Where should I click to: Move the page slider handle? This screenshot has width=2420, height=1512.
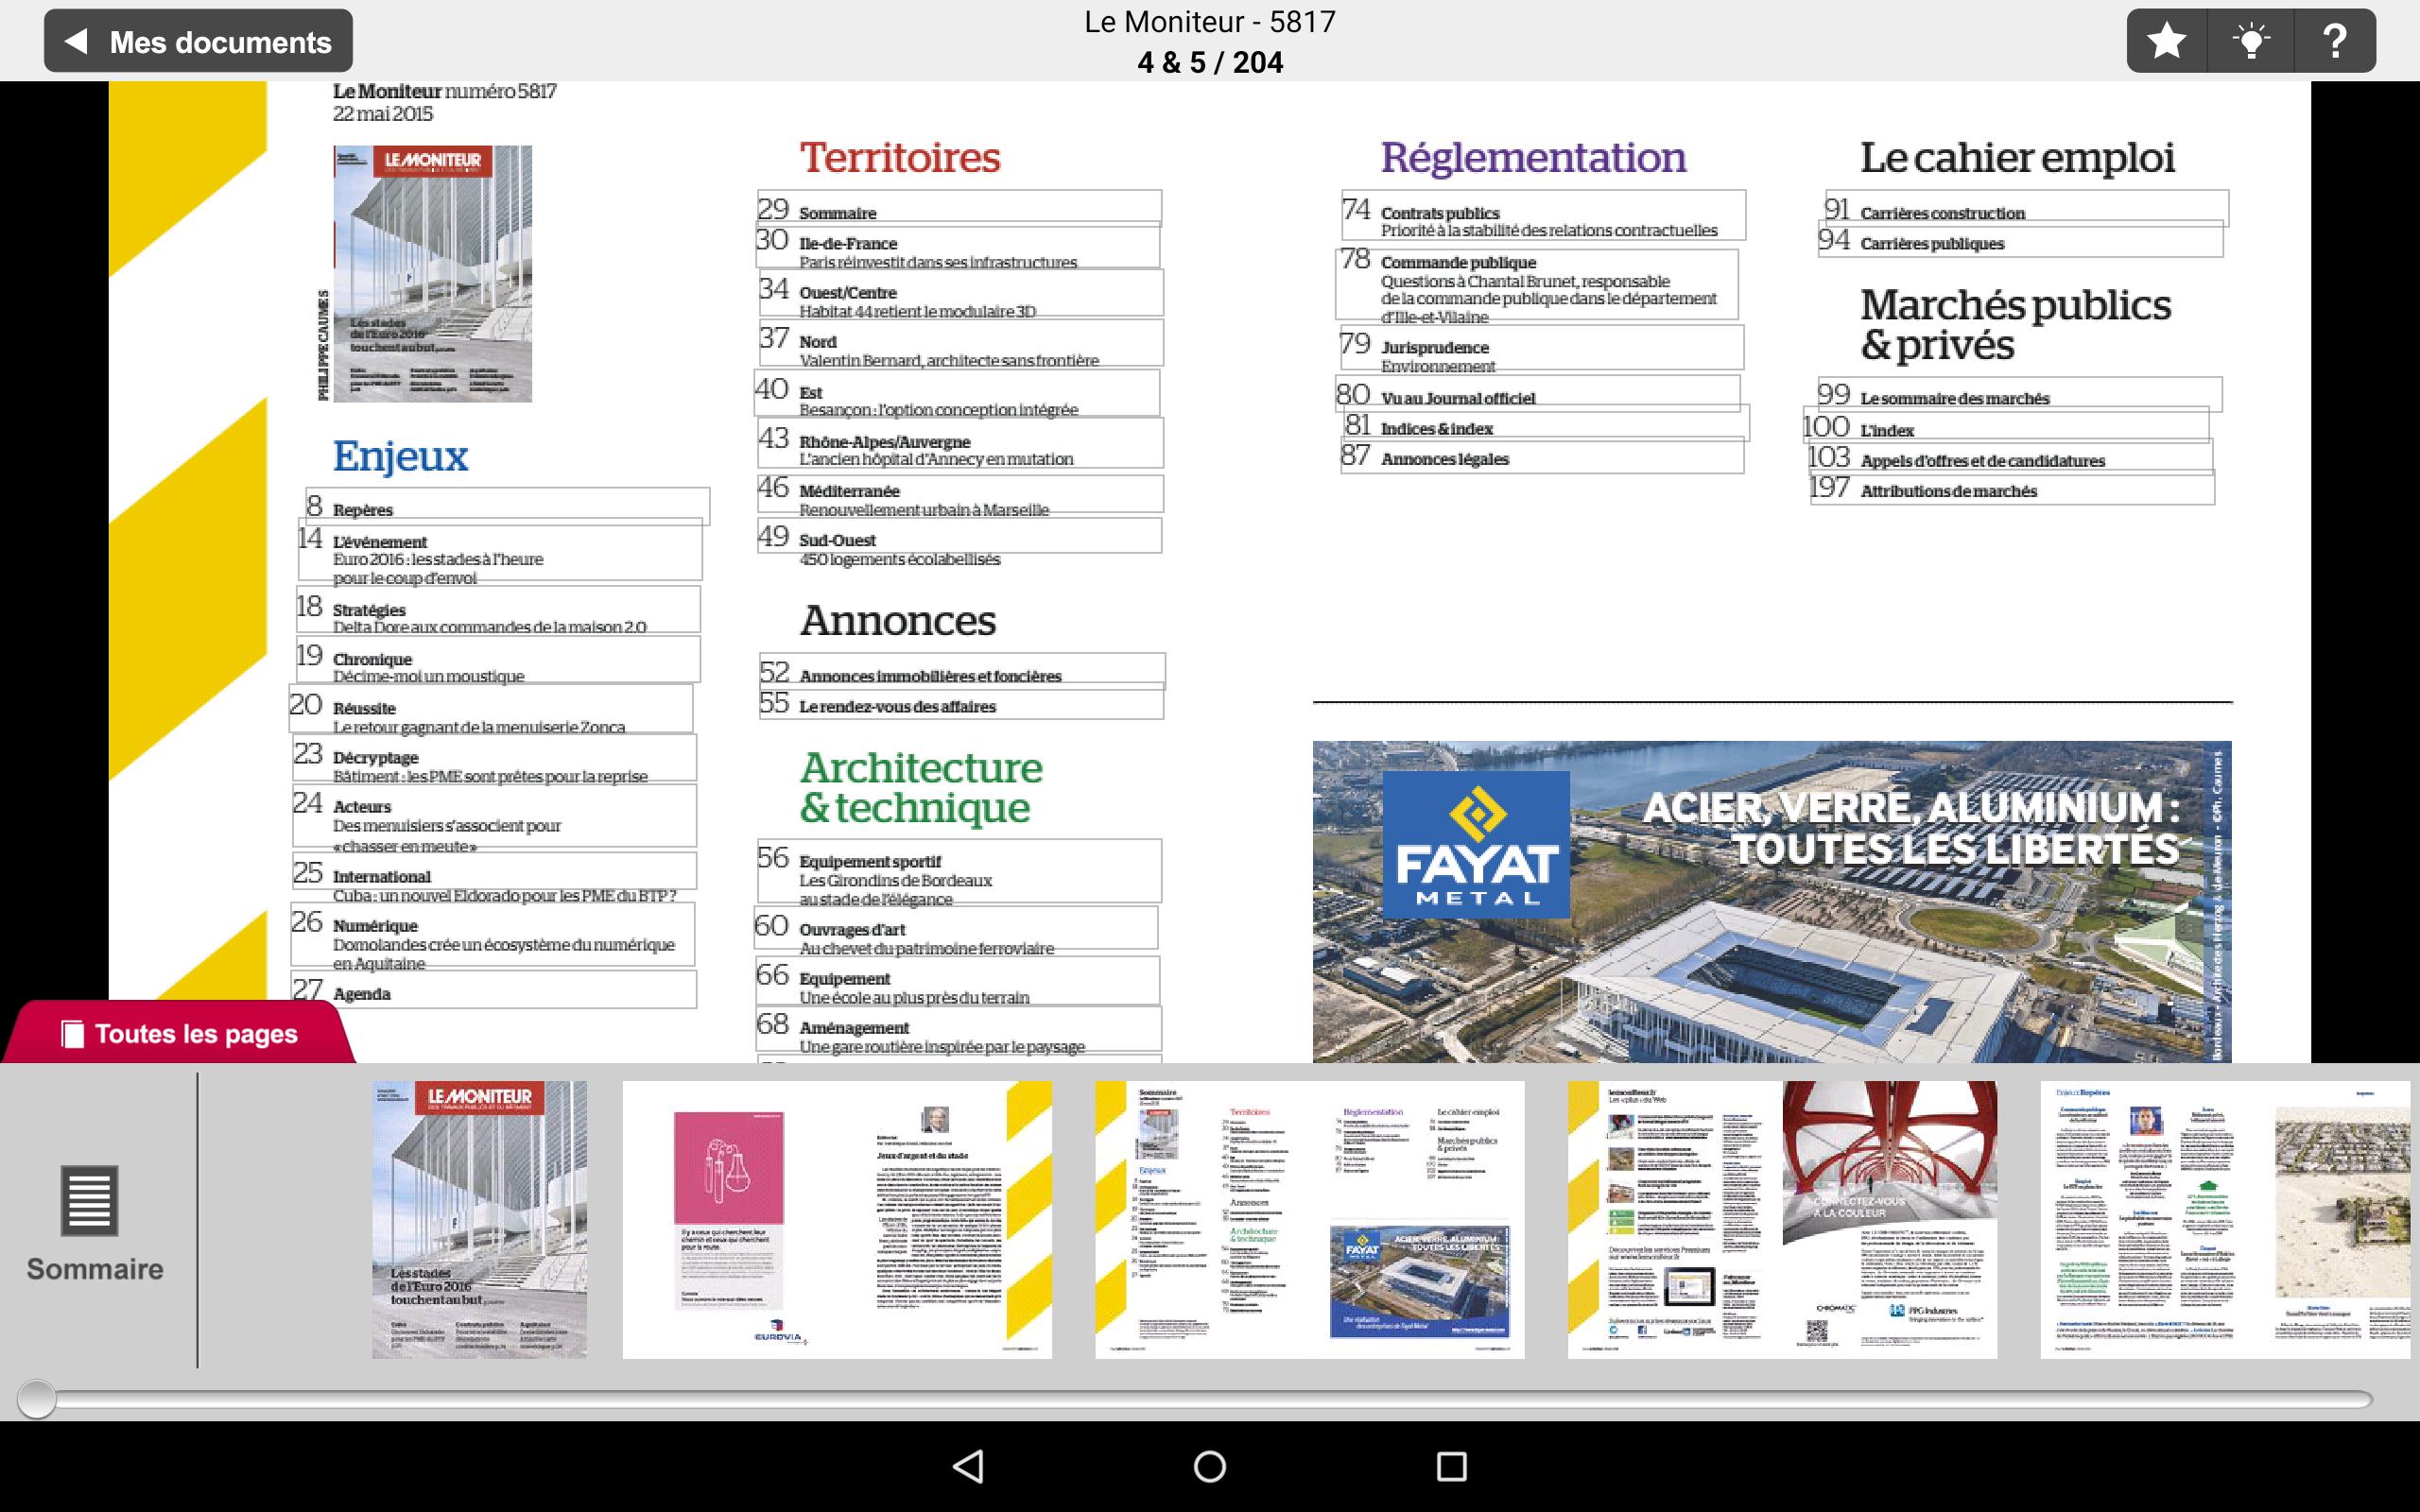[37, 1398]
